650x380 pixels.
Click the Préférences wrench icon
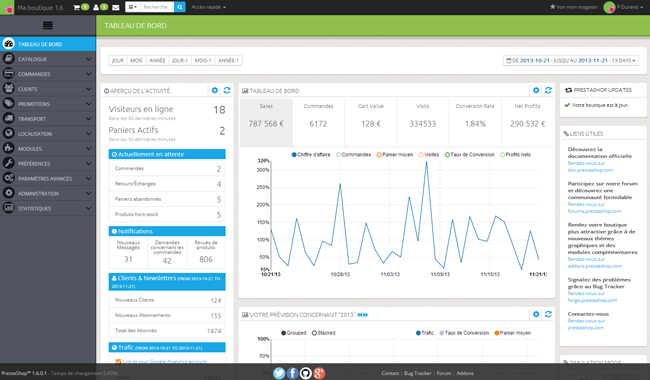click(8, 163)
